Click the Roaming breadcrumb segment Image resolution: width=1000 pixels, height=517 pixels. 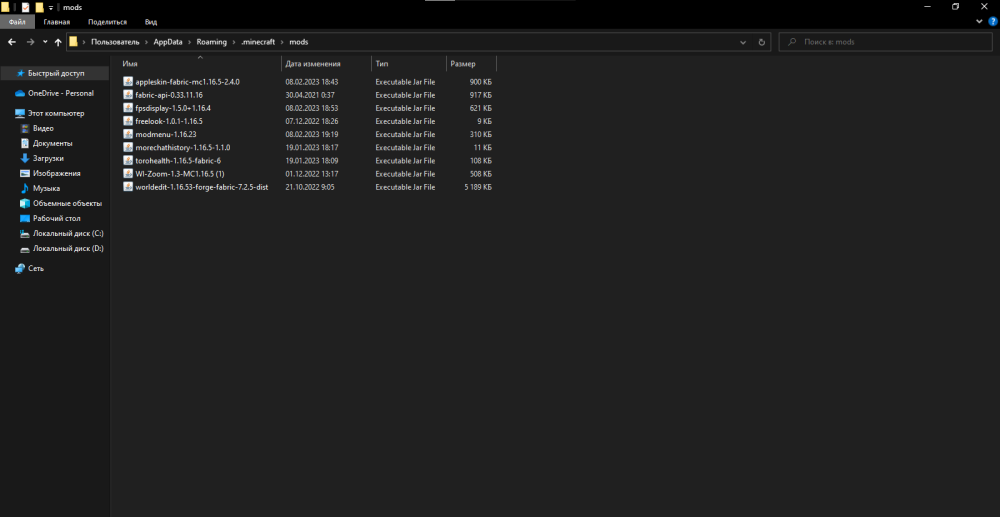tap(211, 42)
